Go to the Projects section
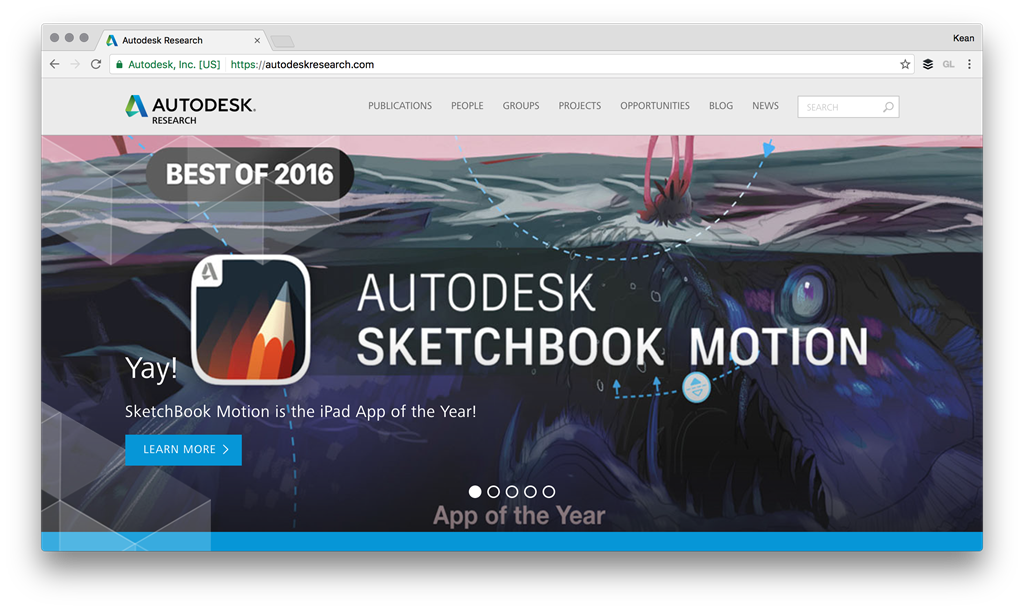 click(x=580, y=106)
